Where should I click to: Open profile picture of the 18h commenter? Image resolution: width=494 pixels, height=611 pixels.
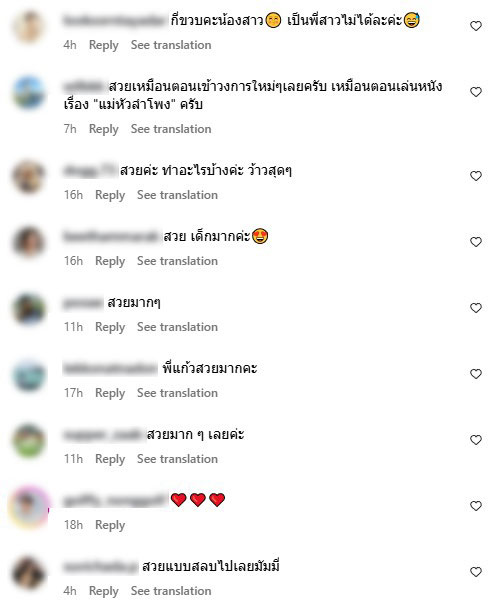[x=29, y=506]
